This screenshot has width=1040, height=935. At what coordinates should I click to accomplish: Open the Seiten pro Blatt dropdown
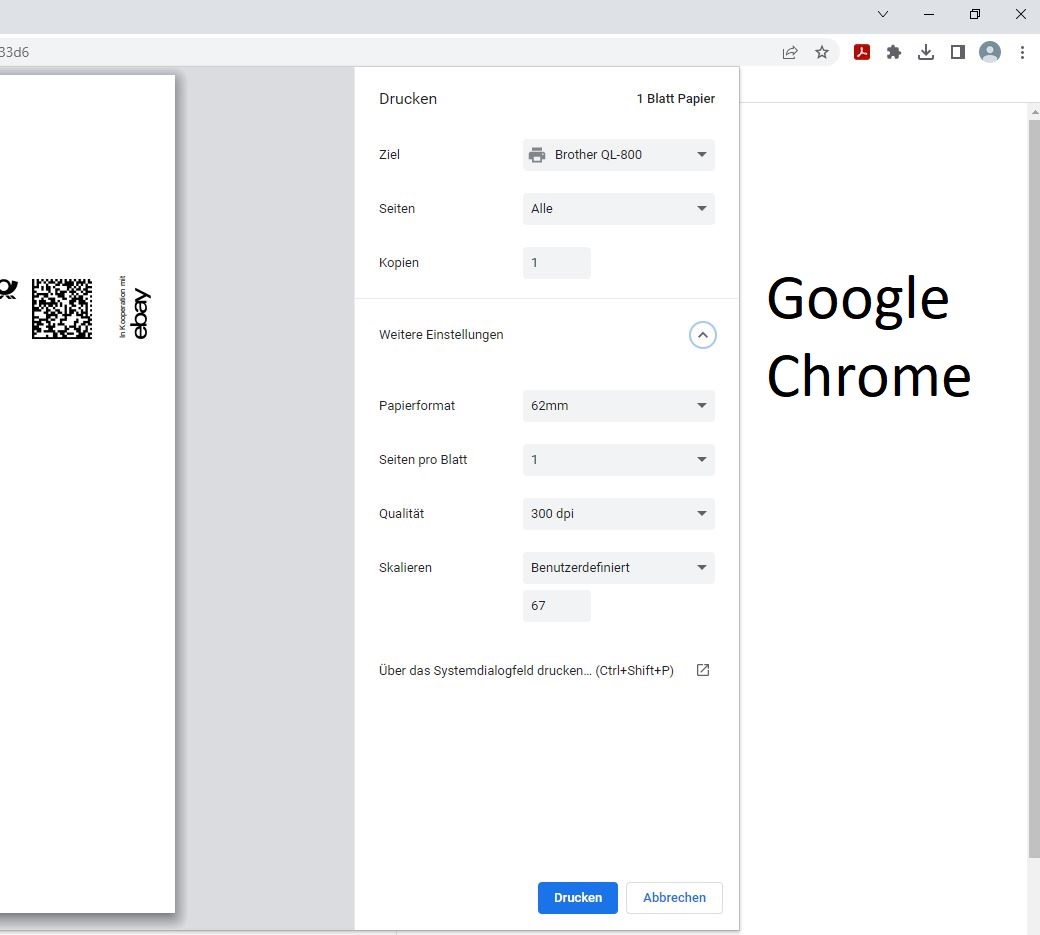(x=618, y=460)
